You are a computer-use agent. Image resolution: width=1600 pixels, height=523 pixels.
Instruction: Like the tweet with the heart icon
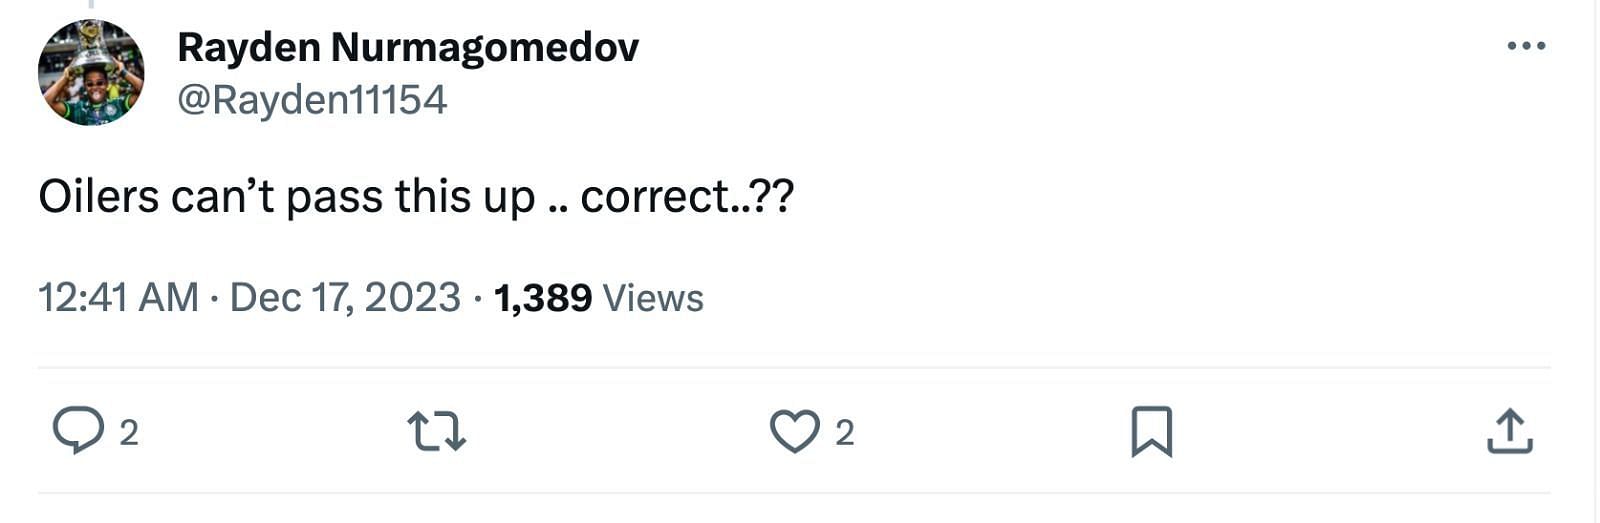tap(795, 431)
